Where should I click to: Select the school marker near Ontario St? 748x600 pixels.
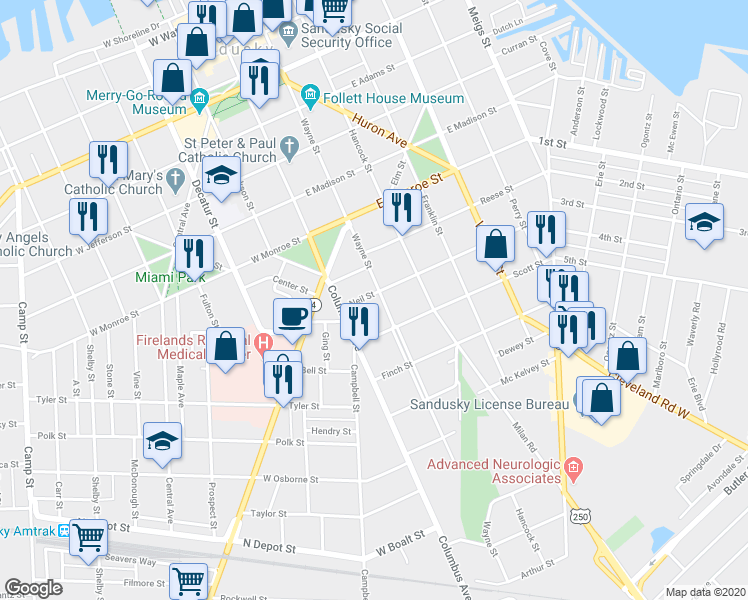point(705,223)
